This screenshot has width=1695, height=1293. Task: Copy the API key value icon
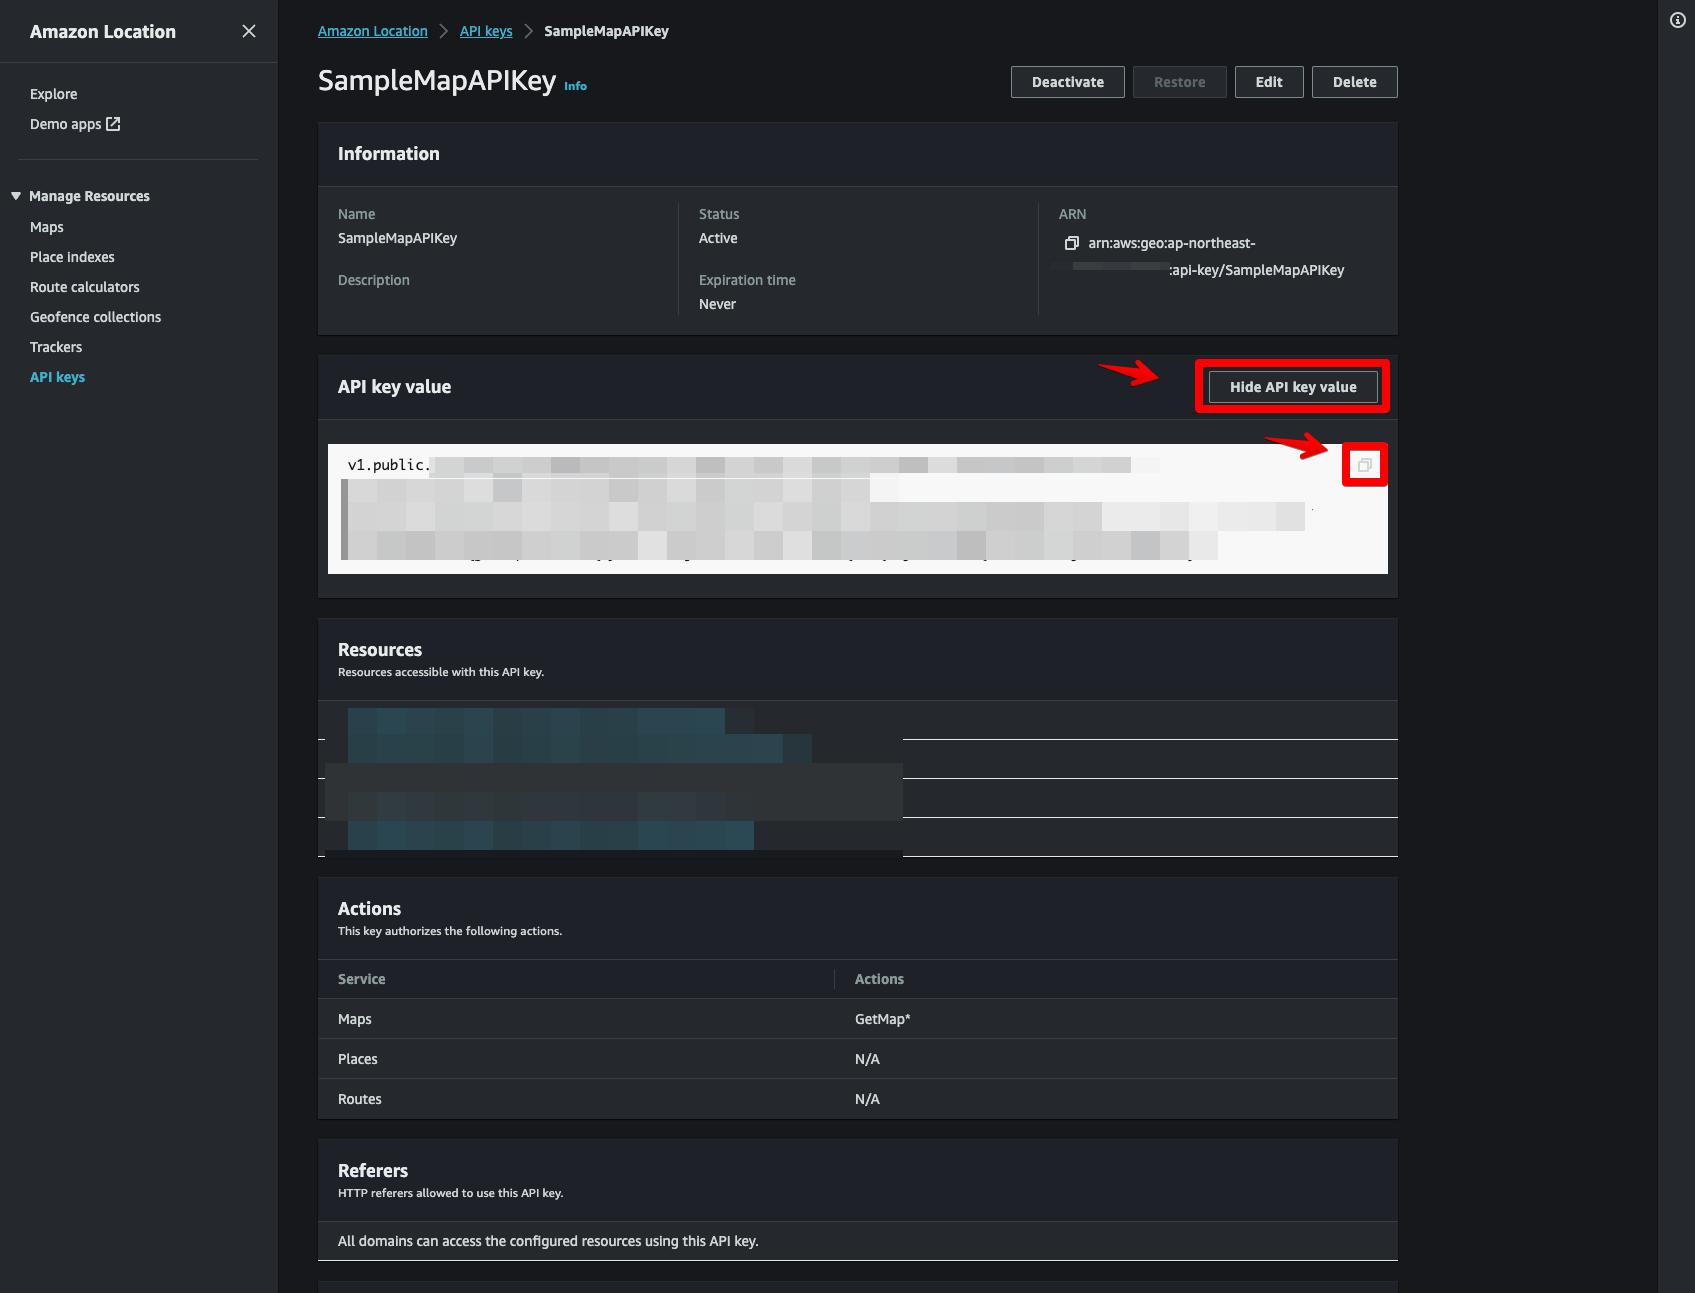point(1364,465)
